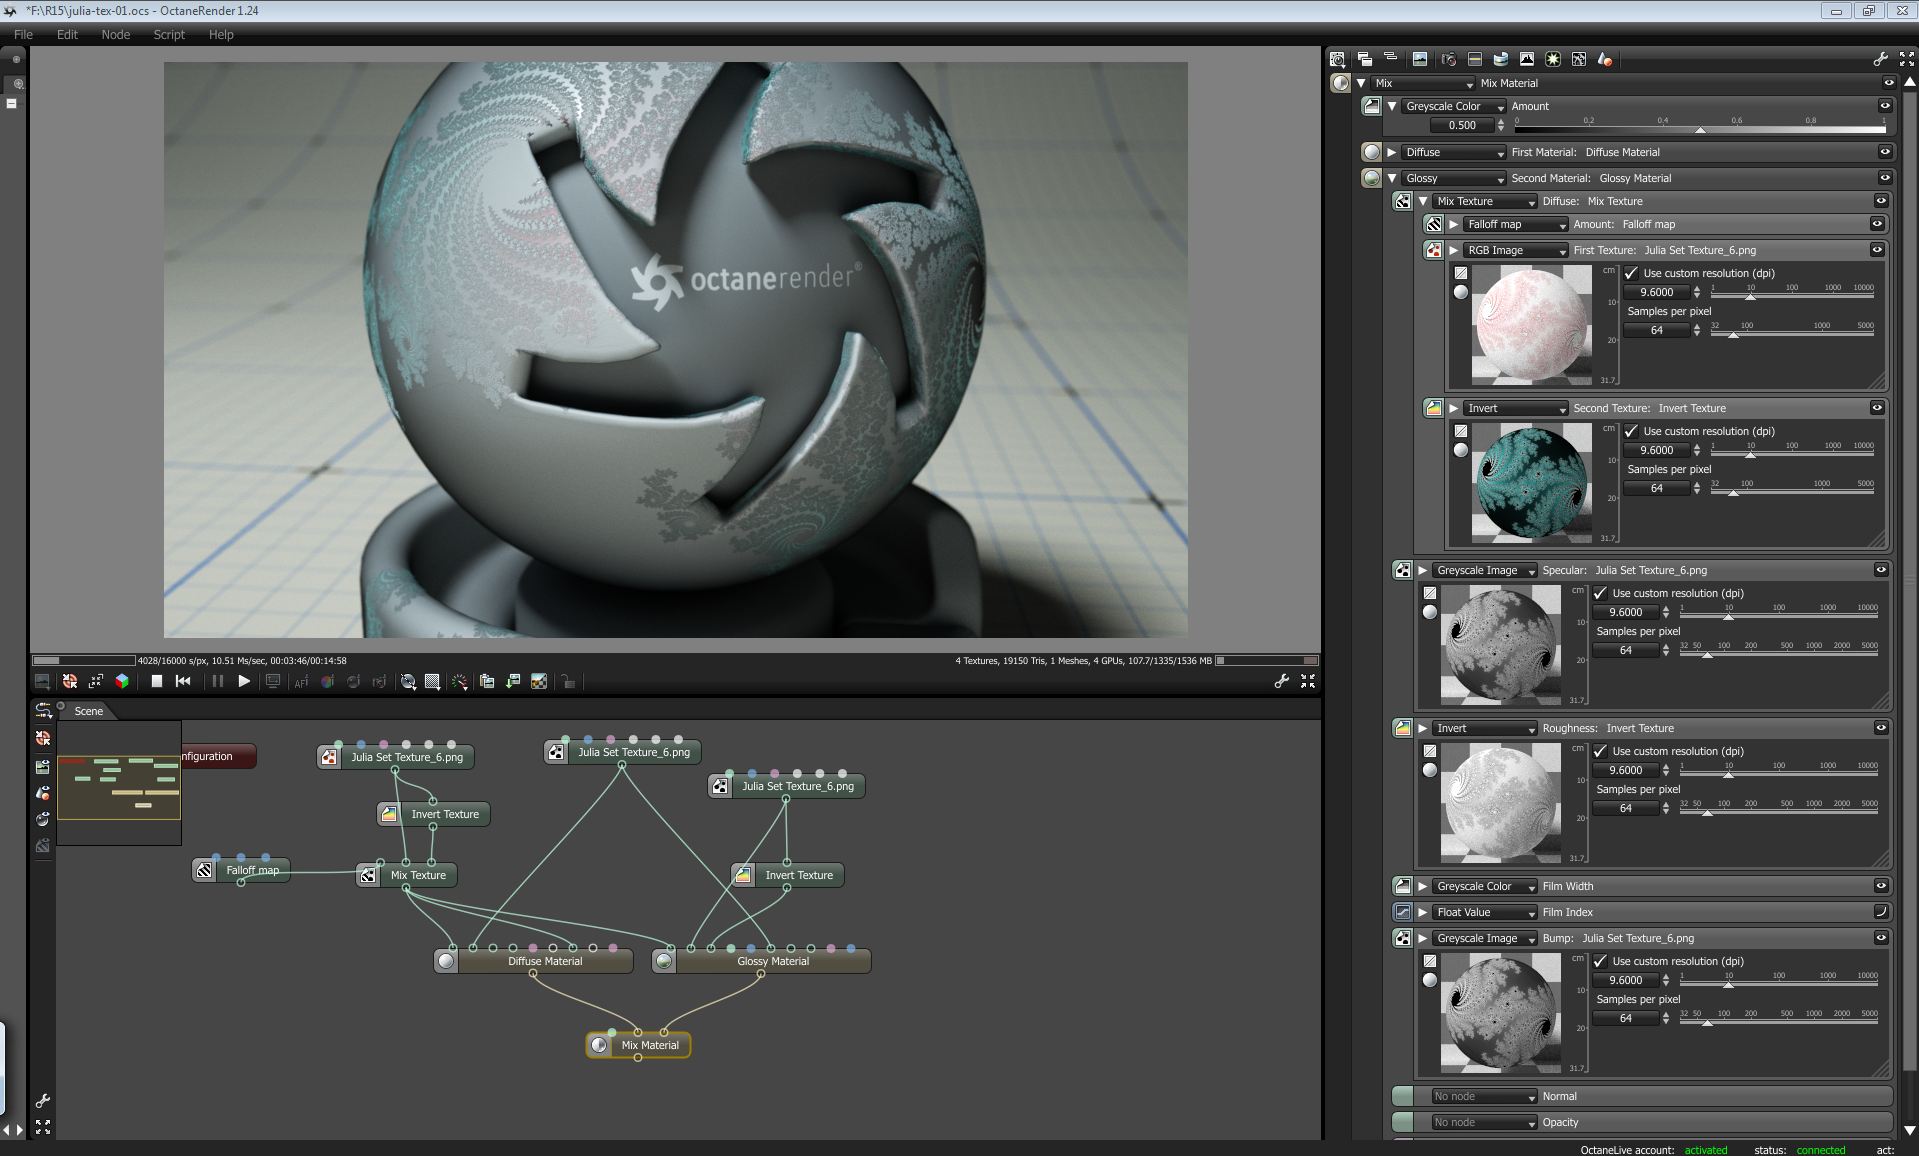Screen dimensions: 1919x1156
Task: Open the RGB Image type dropdown
Action: (x=1515, y=250)
